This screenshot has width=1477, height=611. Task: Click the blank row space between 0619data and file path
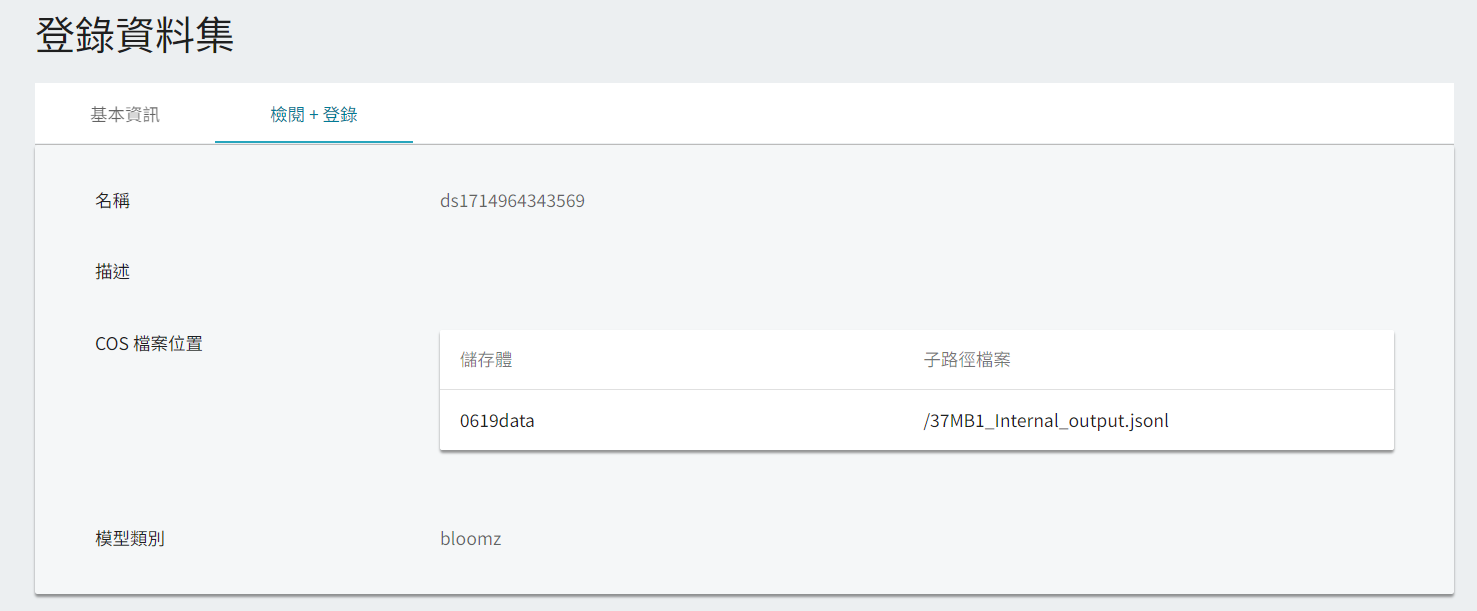click(729, 421)
